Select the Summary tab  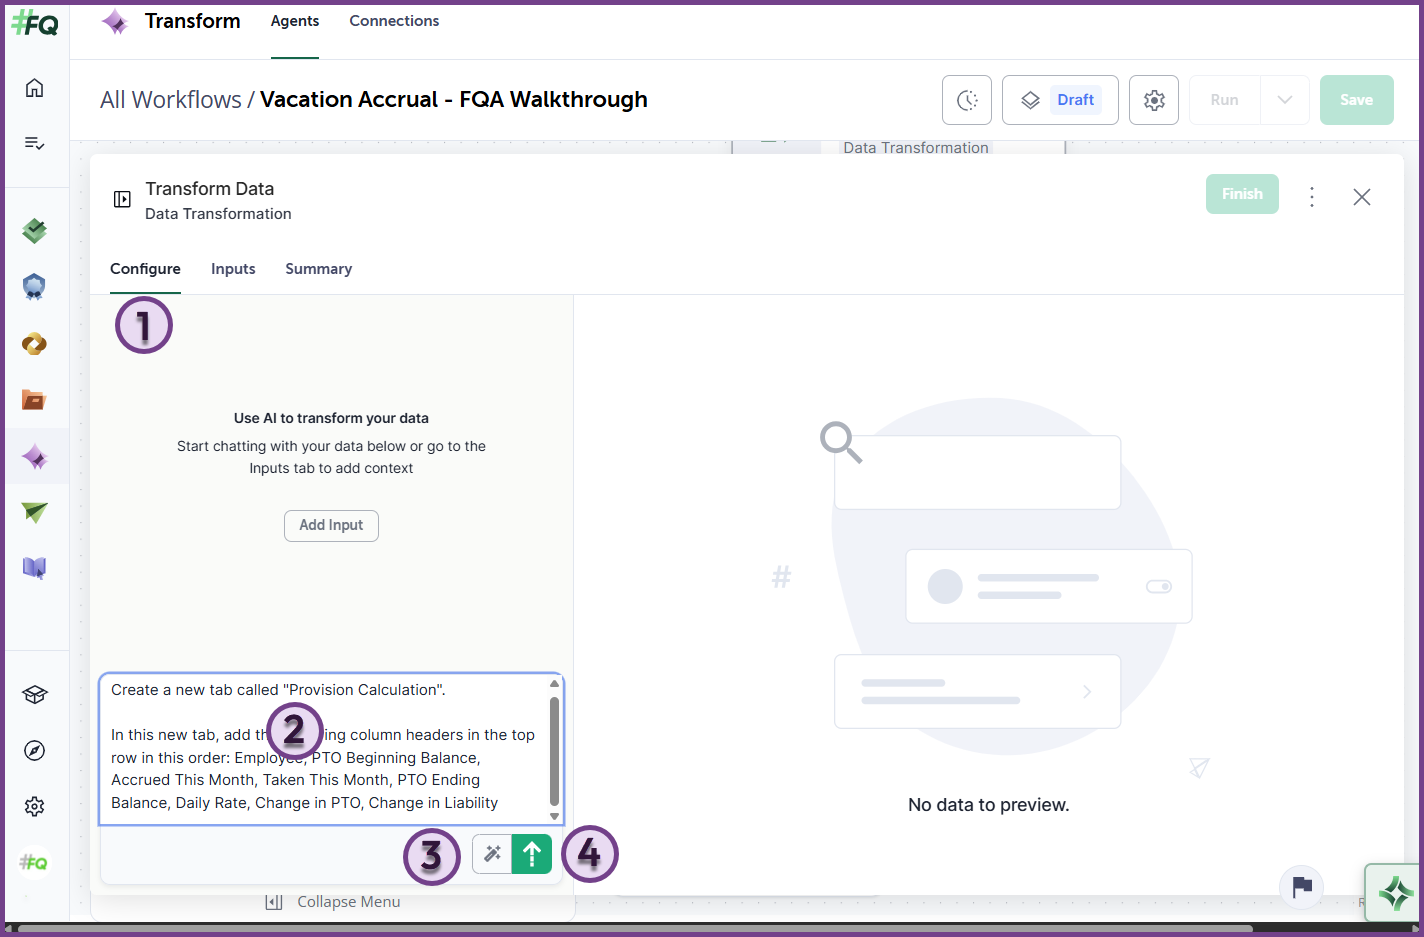[x=318, y=269]
